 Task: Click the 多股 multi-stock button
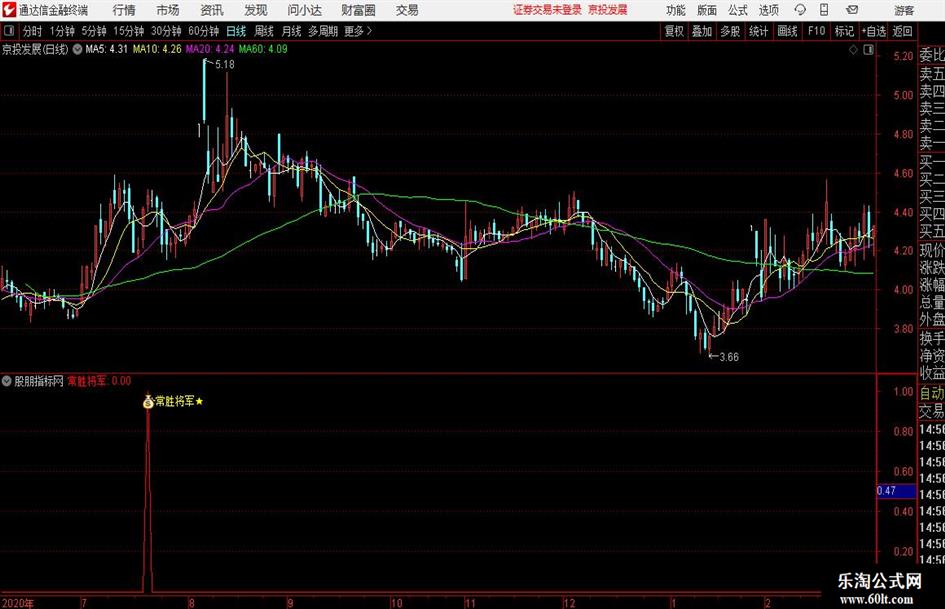pos(730,31)
